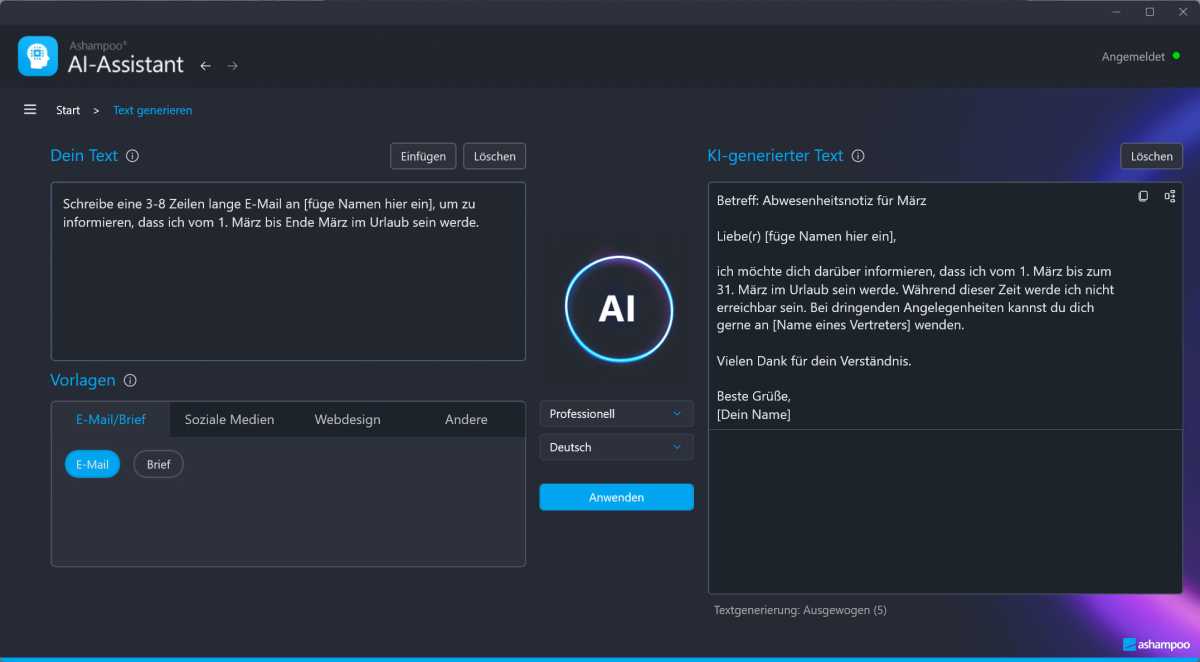Click the Text generieren breadcrumb link
Screen dimensions: 1200x662
(x=152, y=110)
